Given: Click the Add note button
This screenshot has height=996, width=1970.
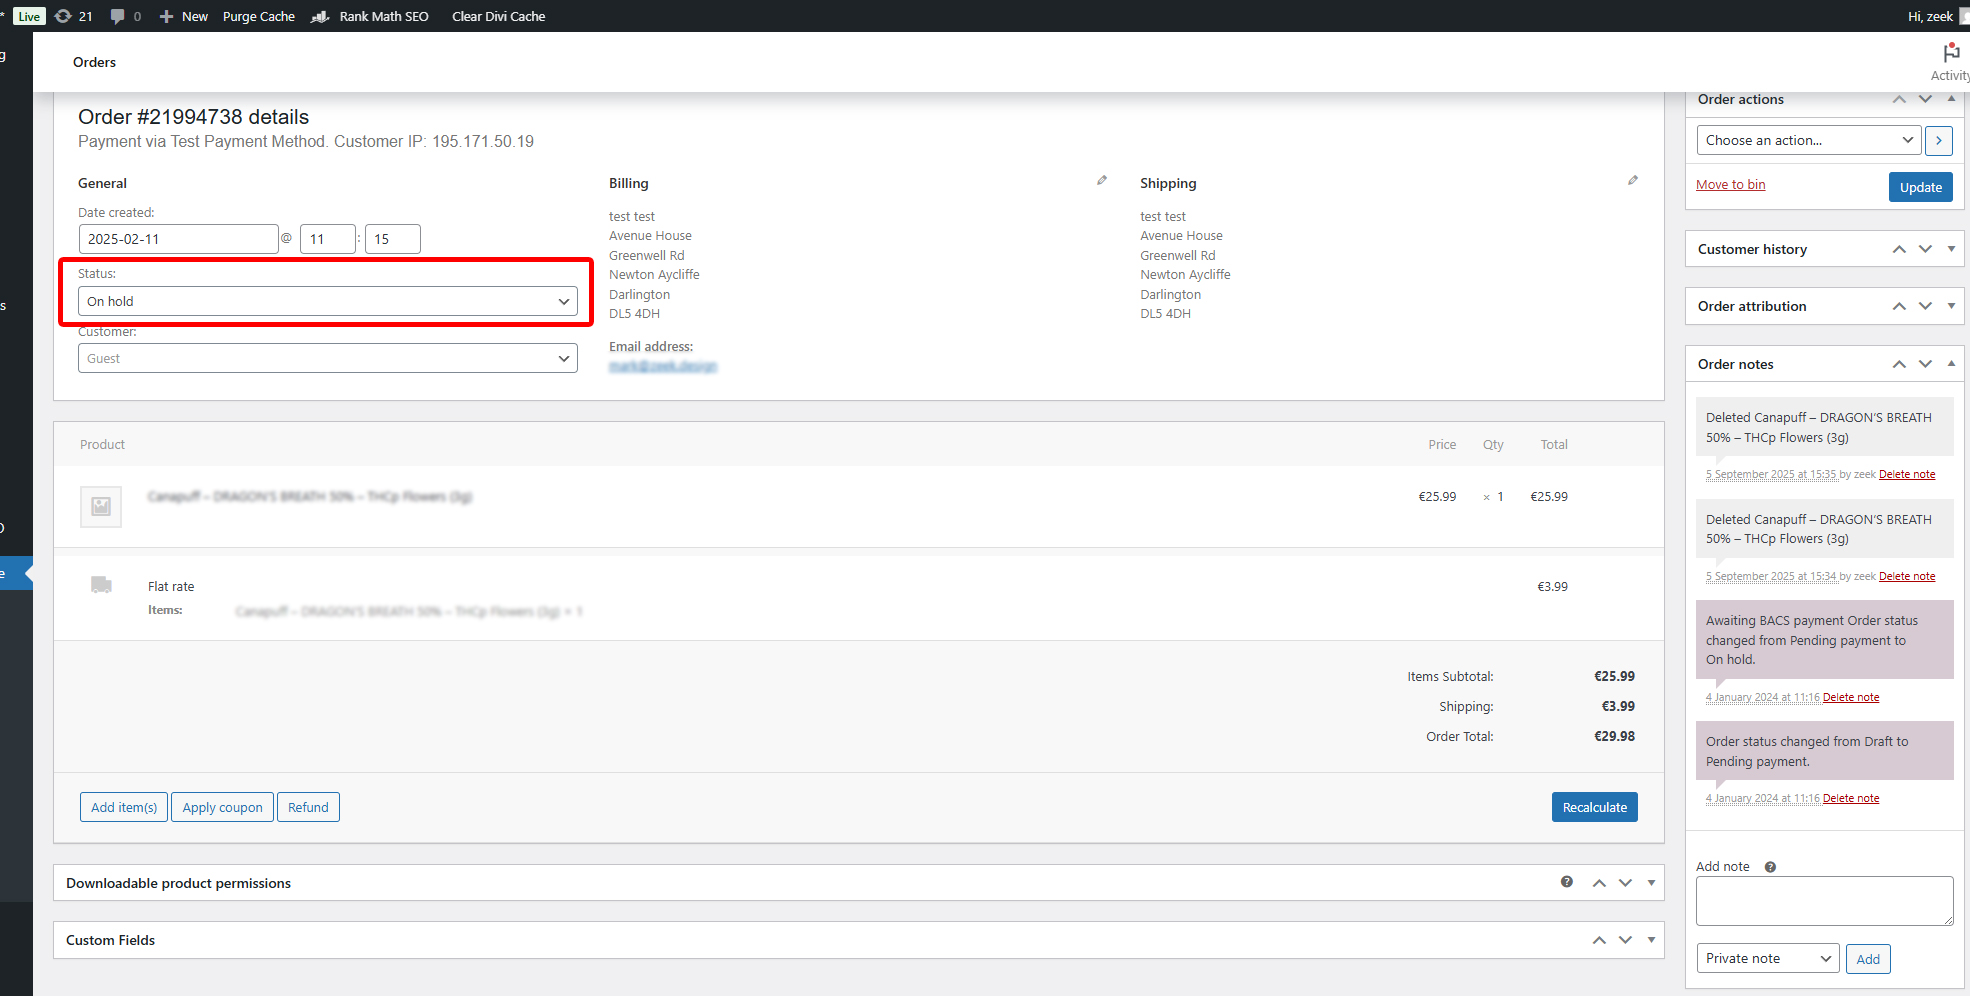Looking at the screenshot, I should tap(1868, 959).
